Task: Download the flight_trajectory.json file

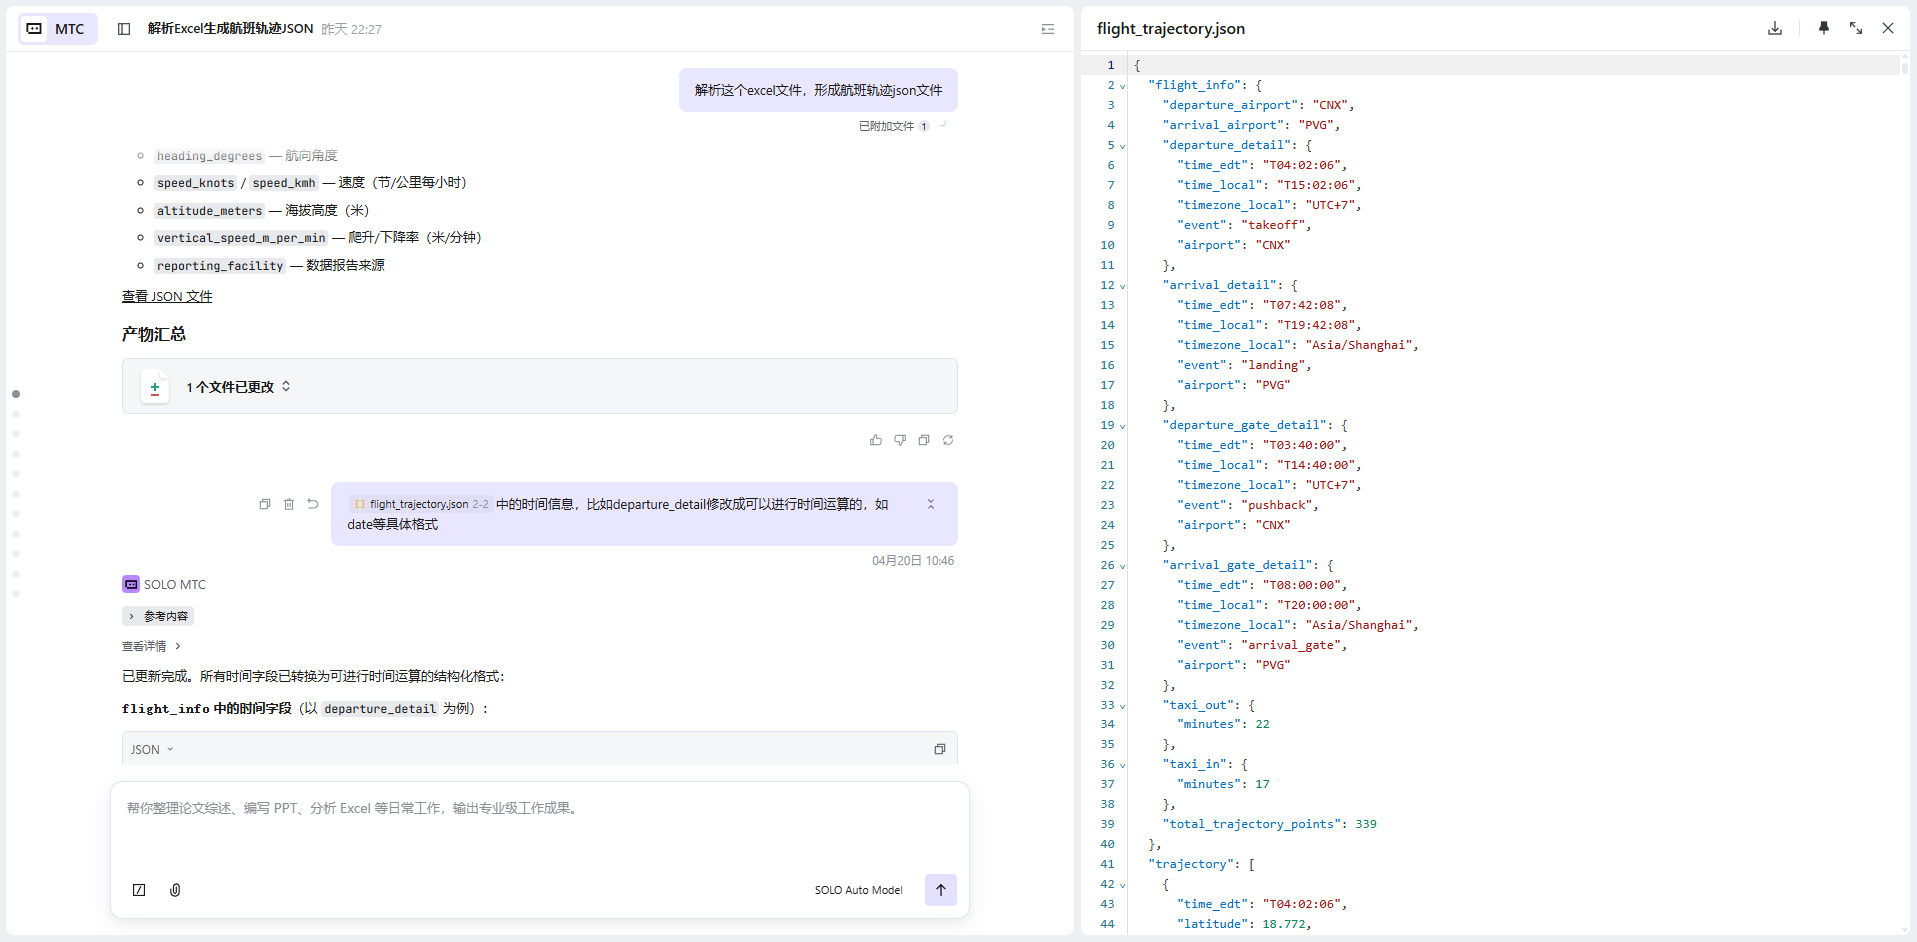Action: click(1775, 28)
